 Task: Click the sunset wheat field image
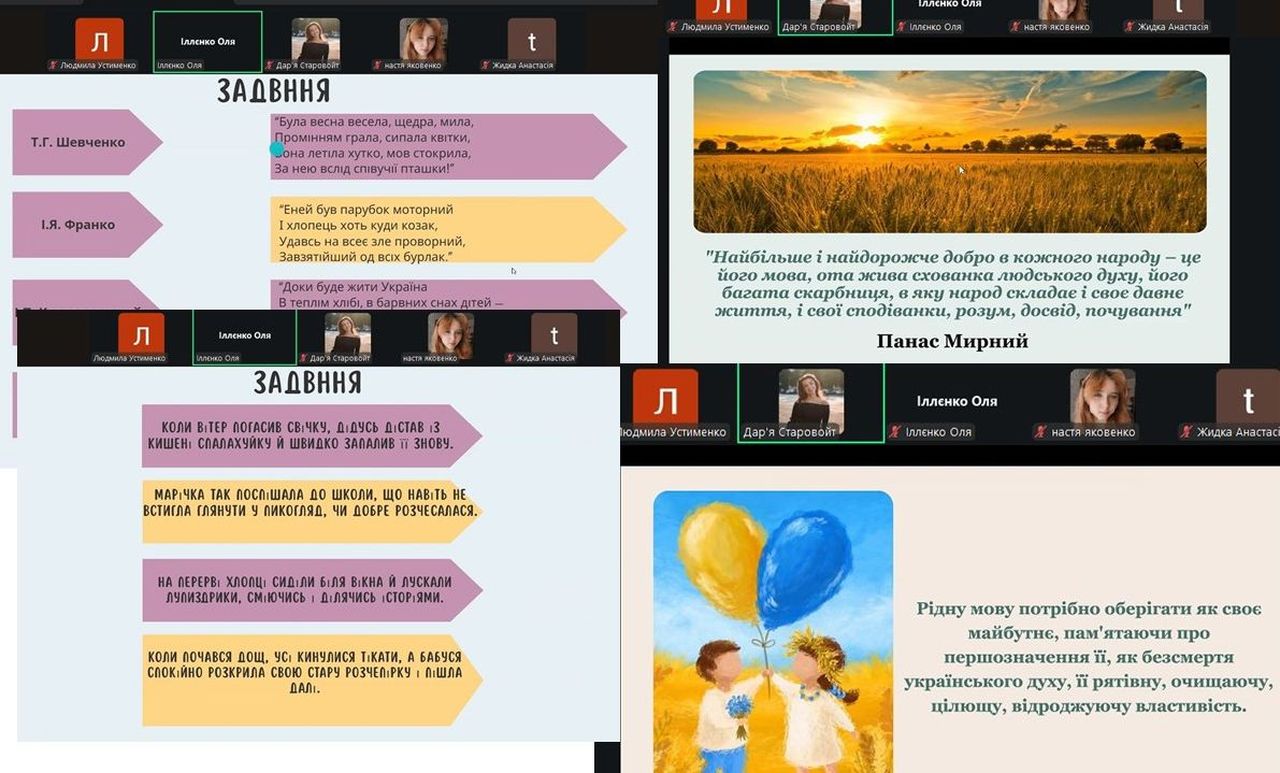pyautogui.click(x=949, y=151)
